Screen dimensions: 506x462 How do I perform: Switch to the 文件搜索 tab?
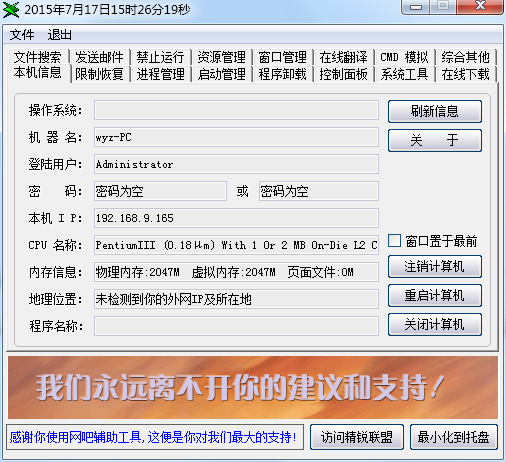pyautogui.click(x=38, y=57)
